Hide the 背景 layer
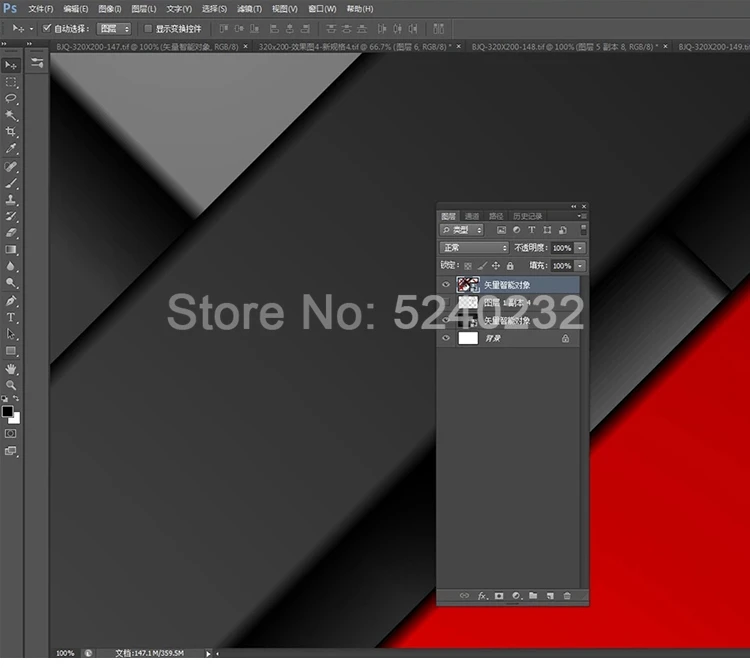The width and height of the screenshot is (750, 668). click(x=446, y=338)
